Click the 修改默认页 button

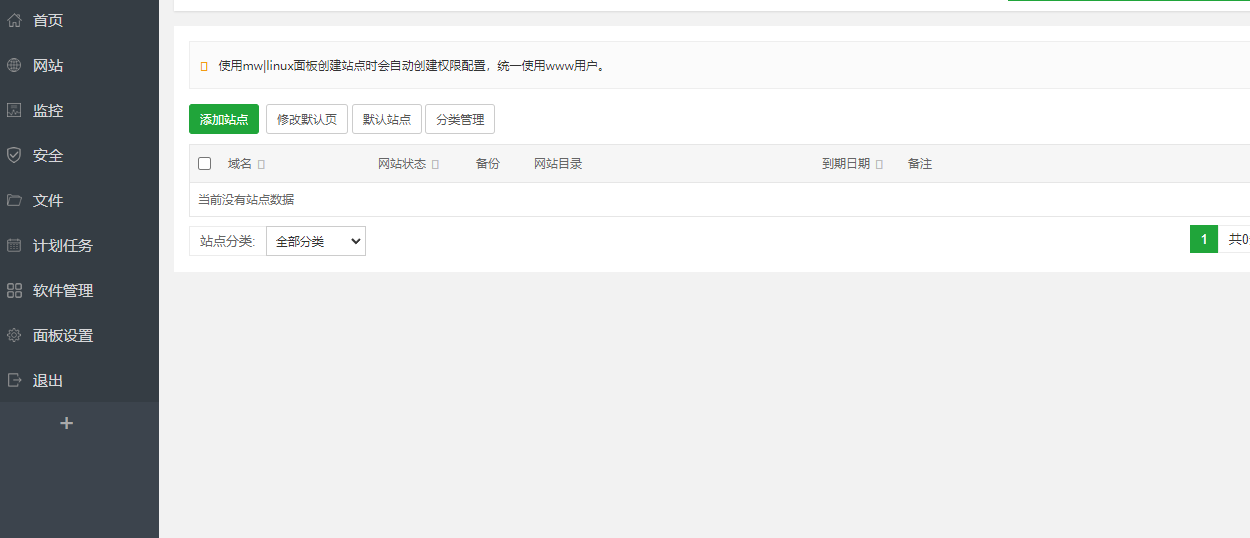[307, 119]
